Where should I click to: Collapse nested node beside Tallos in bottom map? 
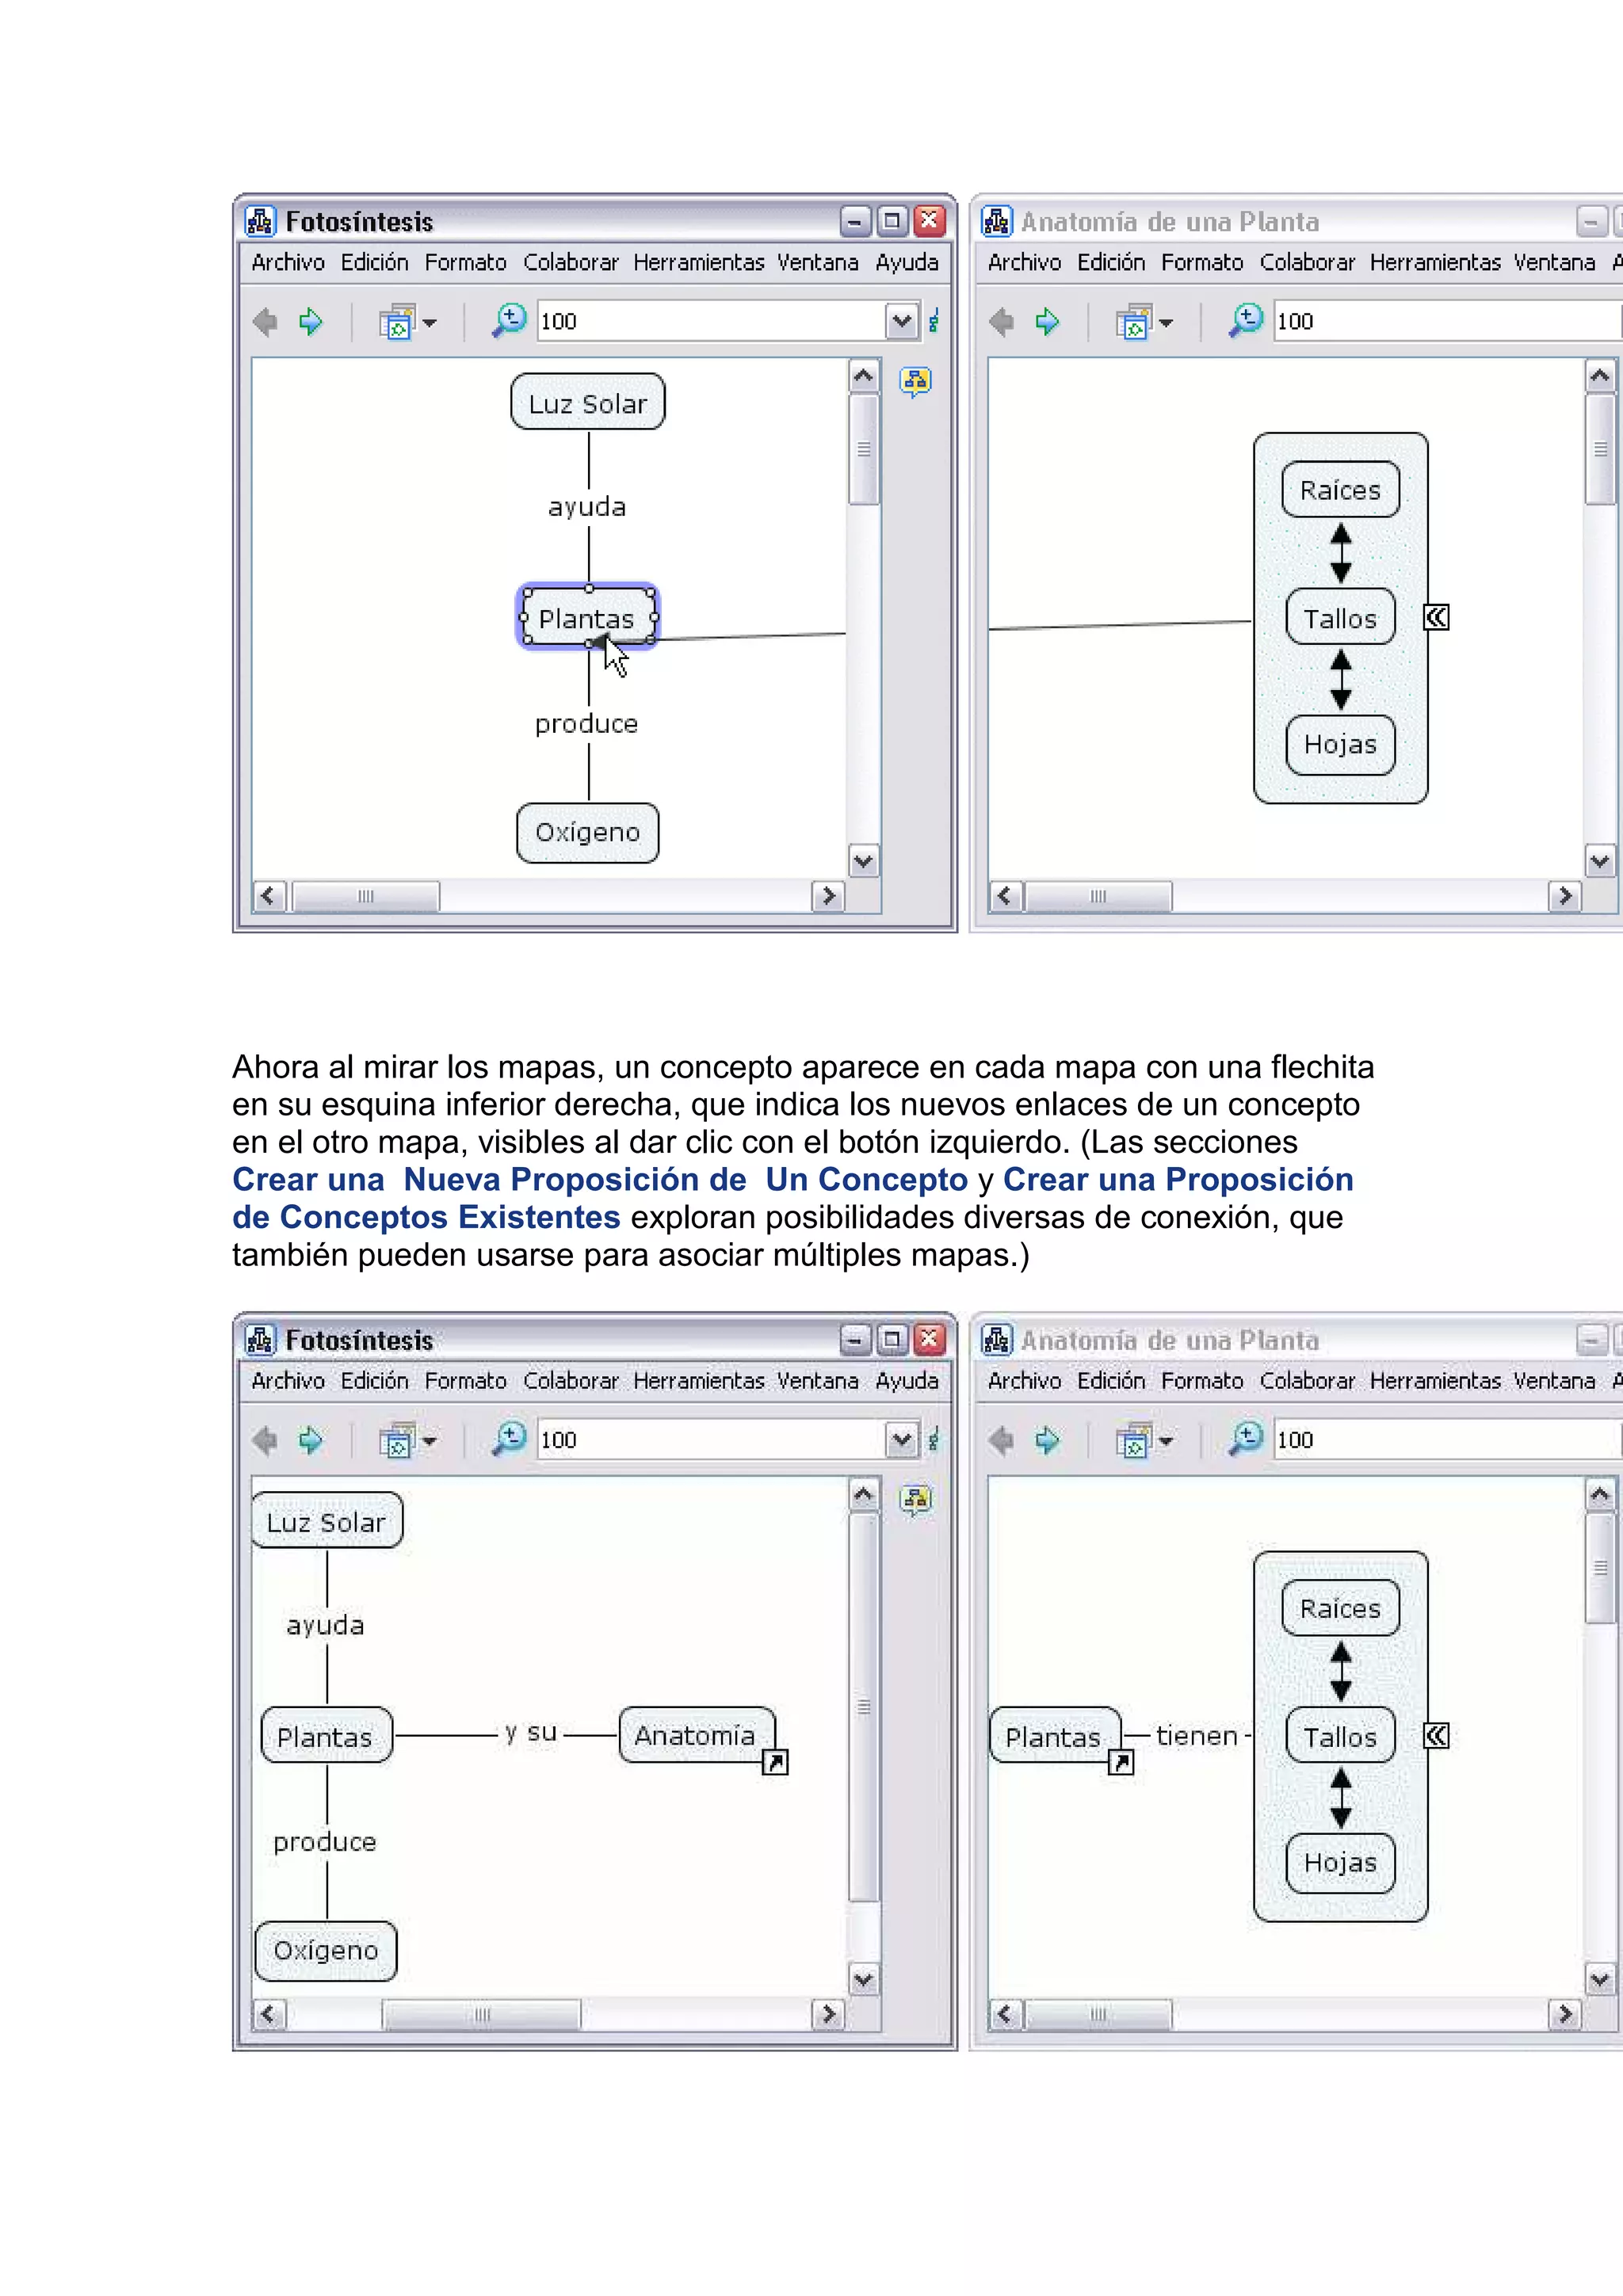(1436, 1735)
